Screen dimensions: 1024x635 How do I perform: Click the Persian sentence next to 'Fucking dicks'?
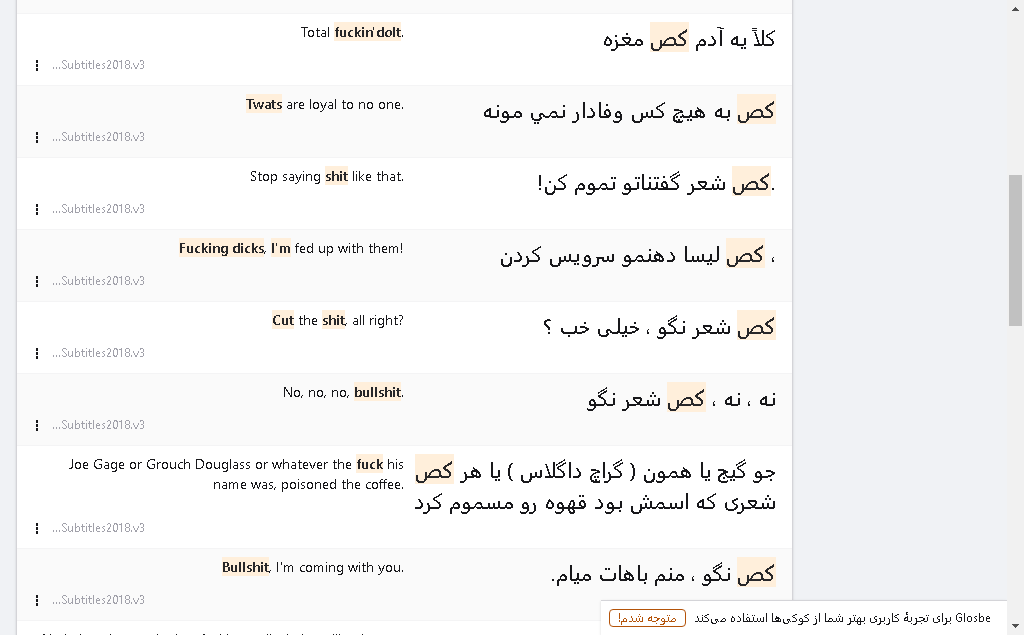point(637,255)
